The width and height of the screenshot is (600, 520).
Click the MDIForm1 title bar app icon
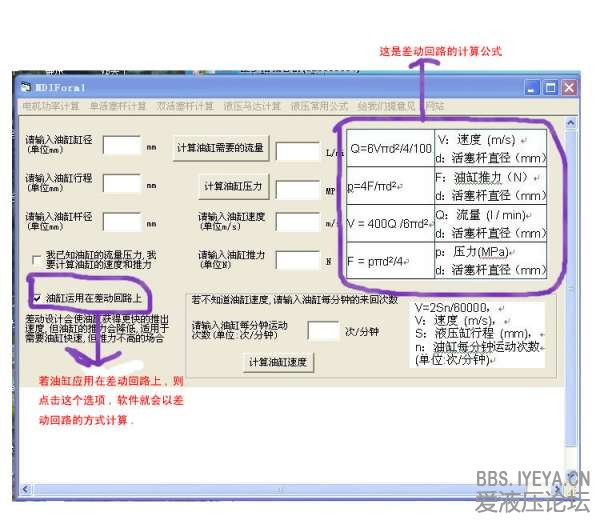(25, 88)
